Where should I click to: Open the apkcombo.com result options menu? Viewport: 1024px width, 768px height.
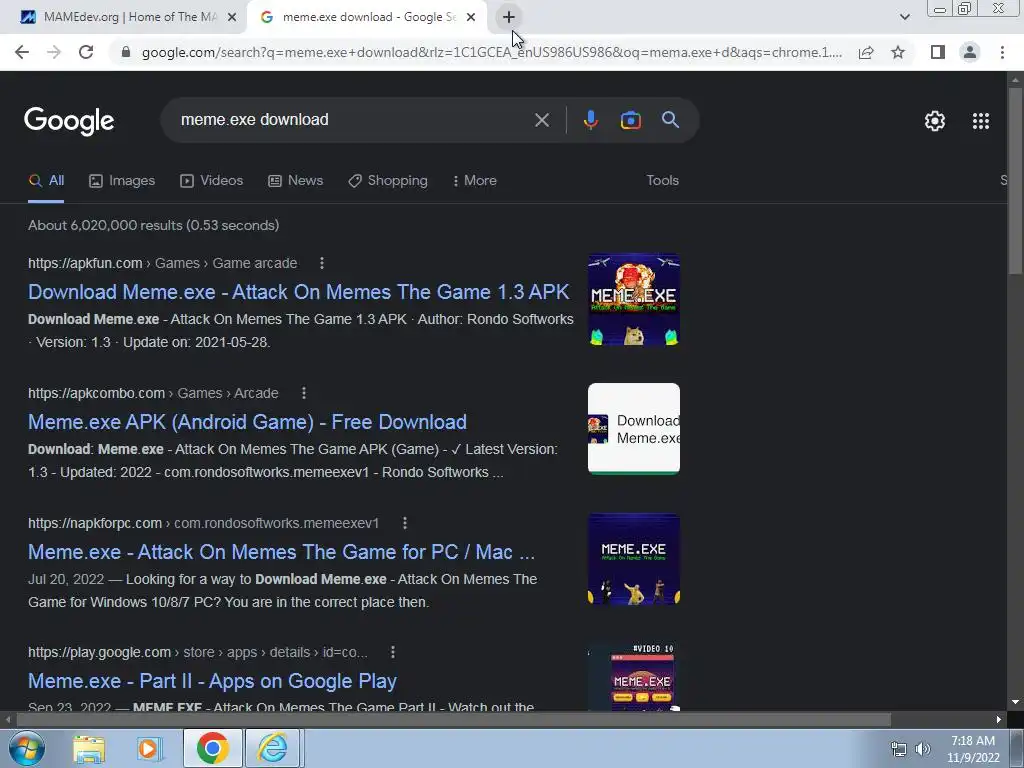303,393
